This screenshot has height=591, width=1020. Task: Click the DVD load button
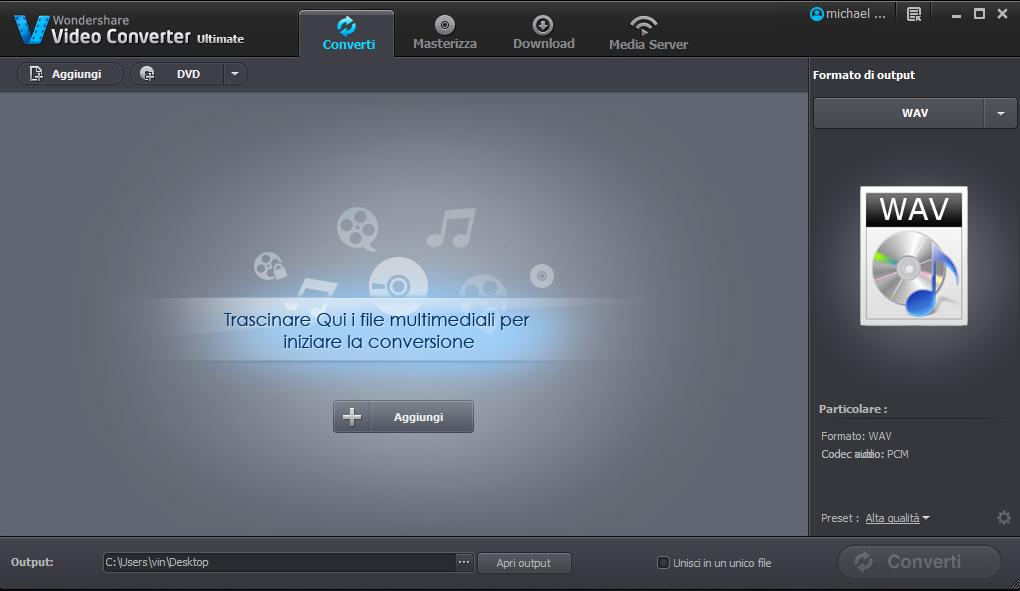[x=177, y=74]
